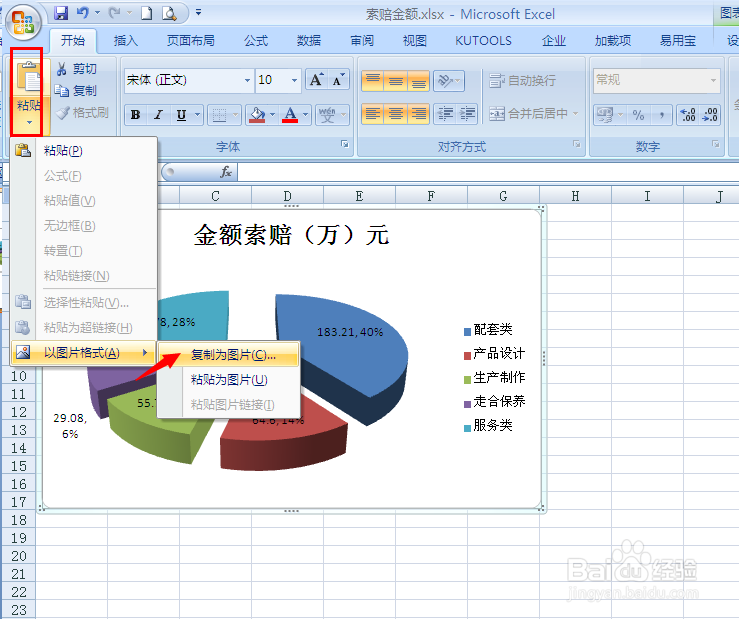Click the cell borders icon
This screenshot has width=739, height=619.
point(219,115)
